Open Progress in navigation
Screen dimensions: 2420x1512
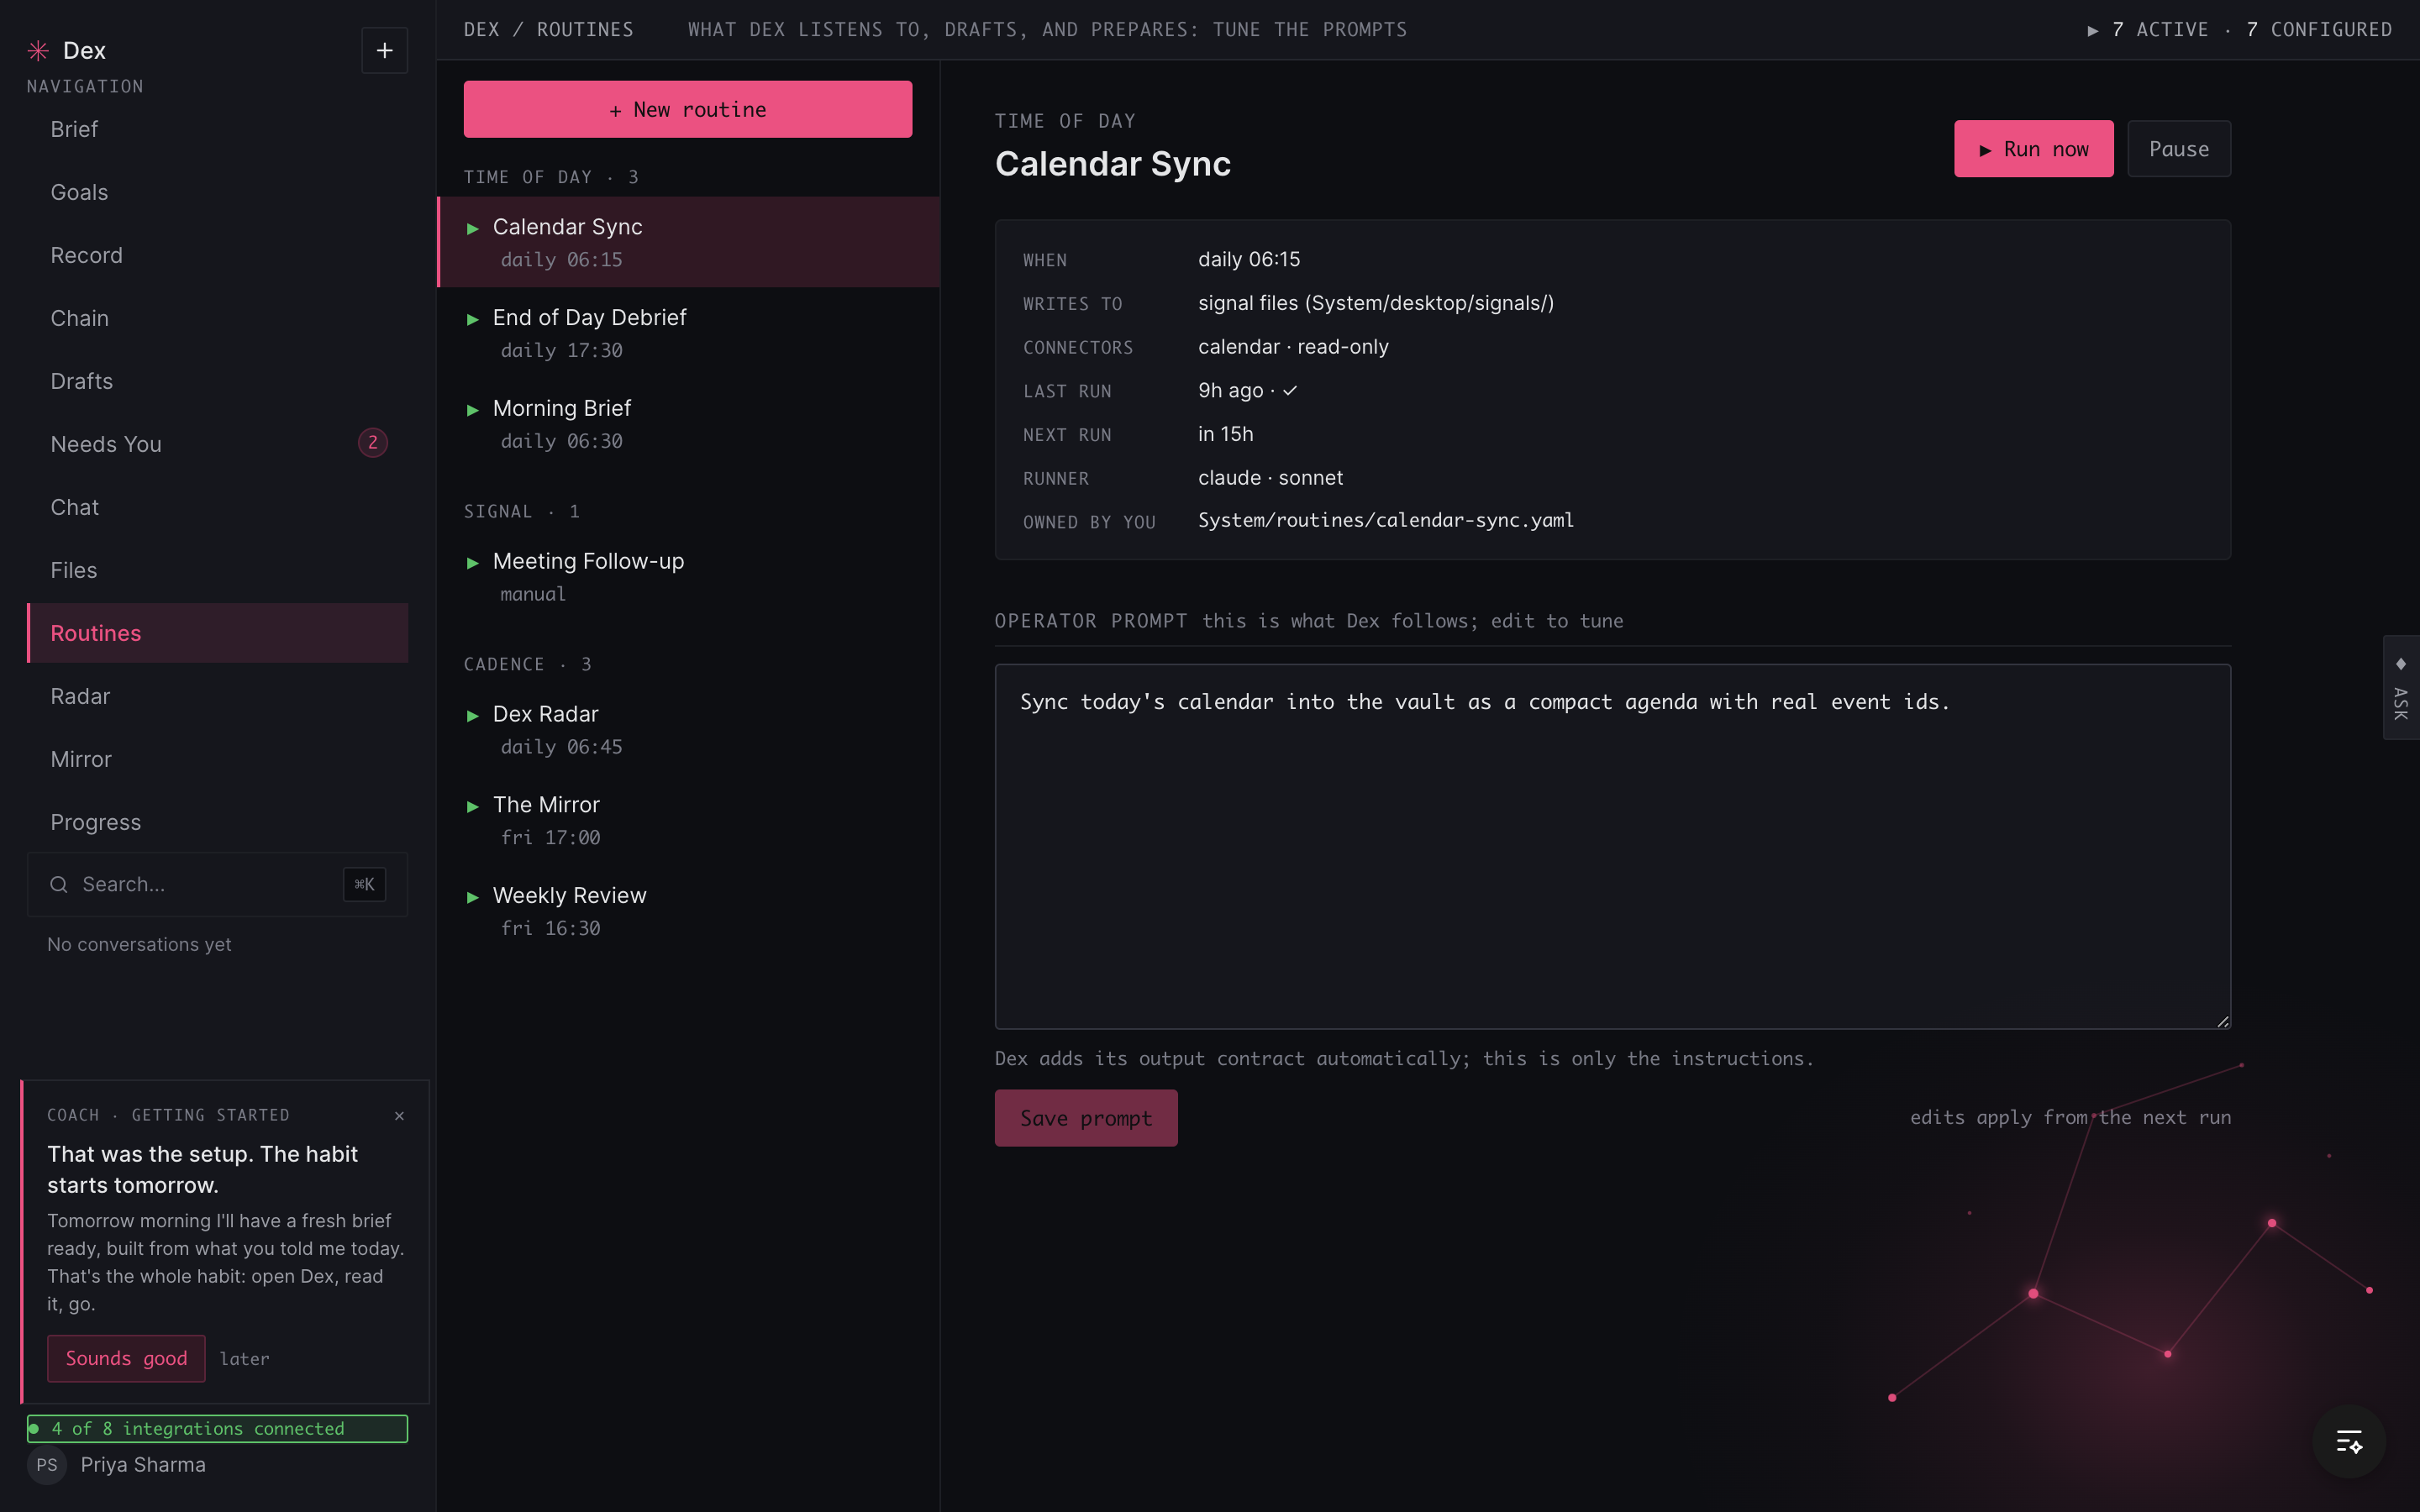pos(217,822)
